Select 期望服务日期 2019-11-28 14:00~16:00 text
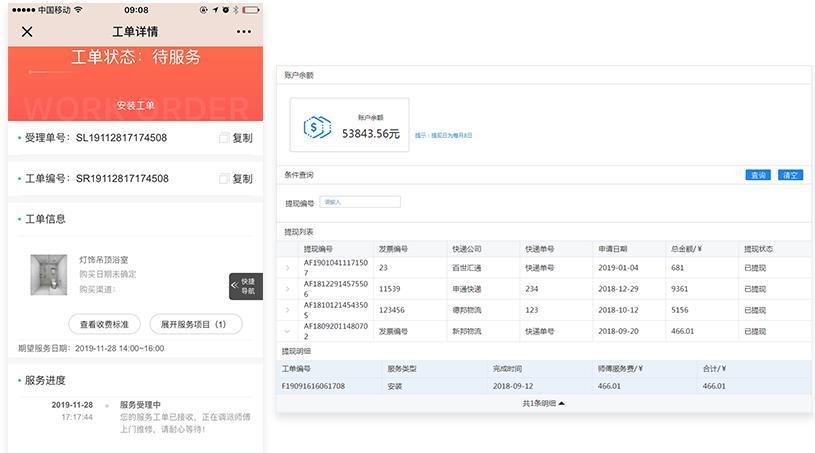The height and width of the screenshot is (453, 815). click(91, 349)
